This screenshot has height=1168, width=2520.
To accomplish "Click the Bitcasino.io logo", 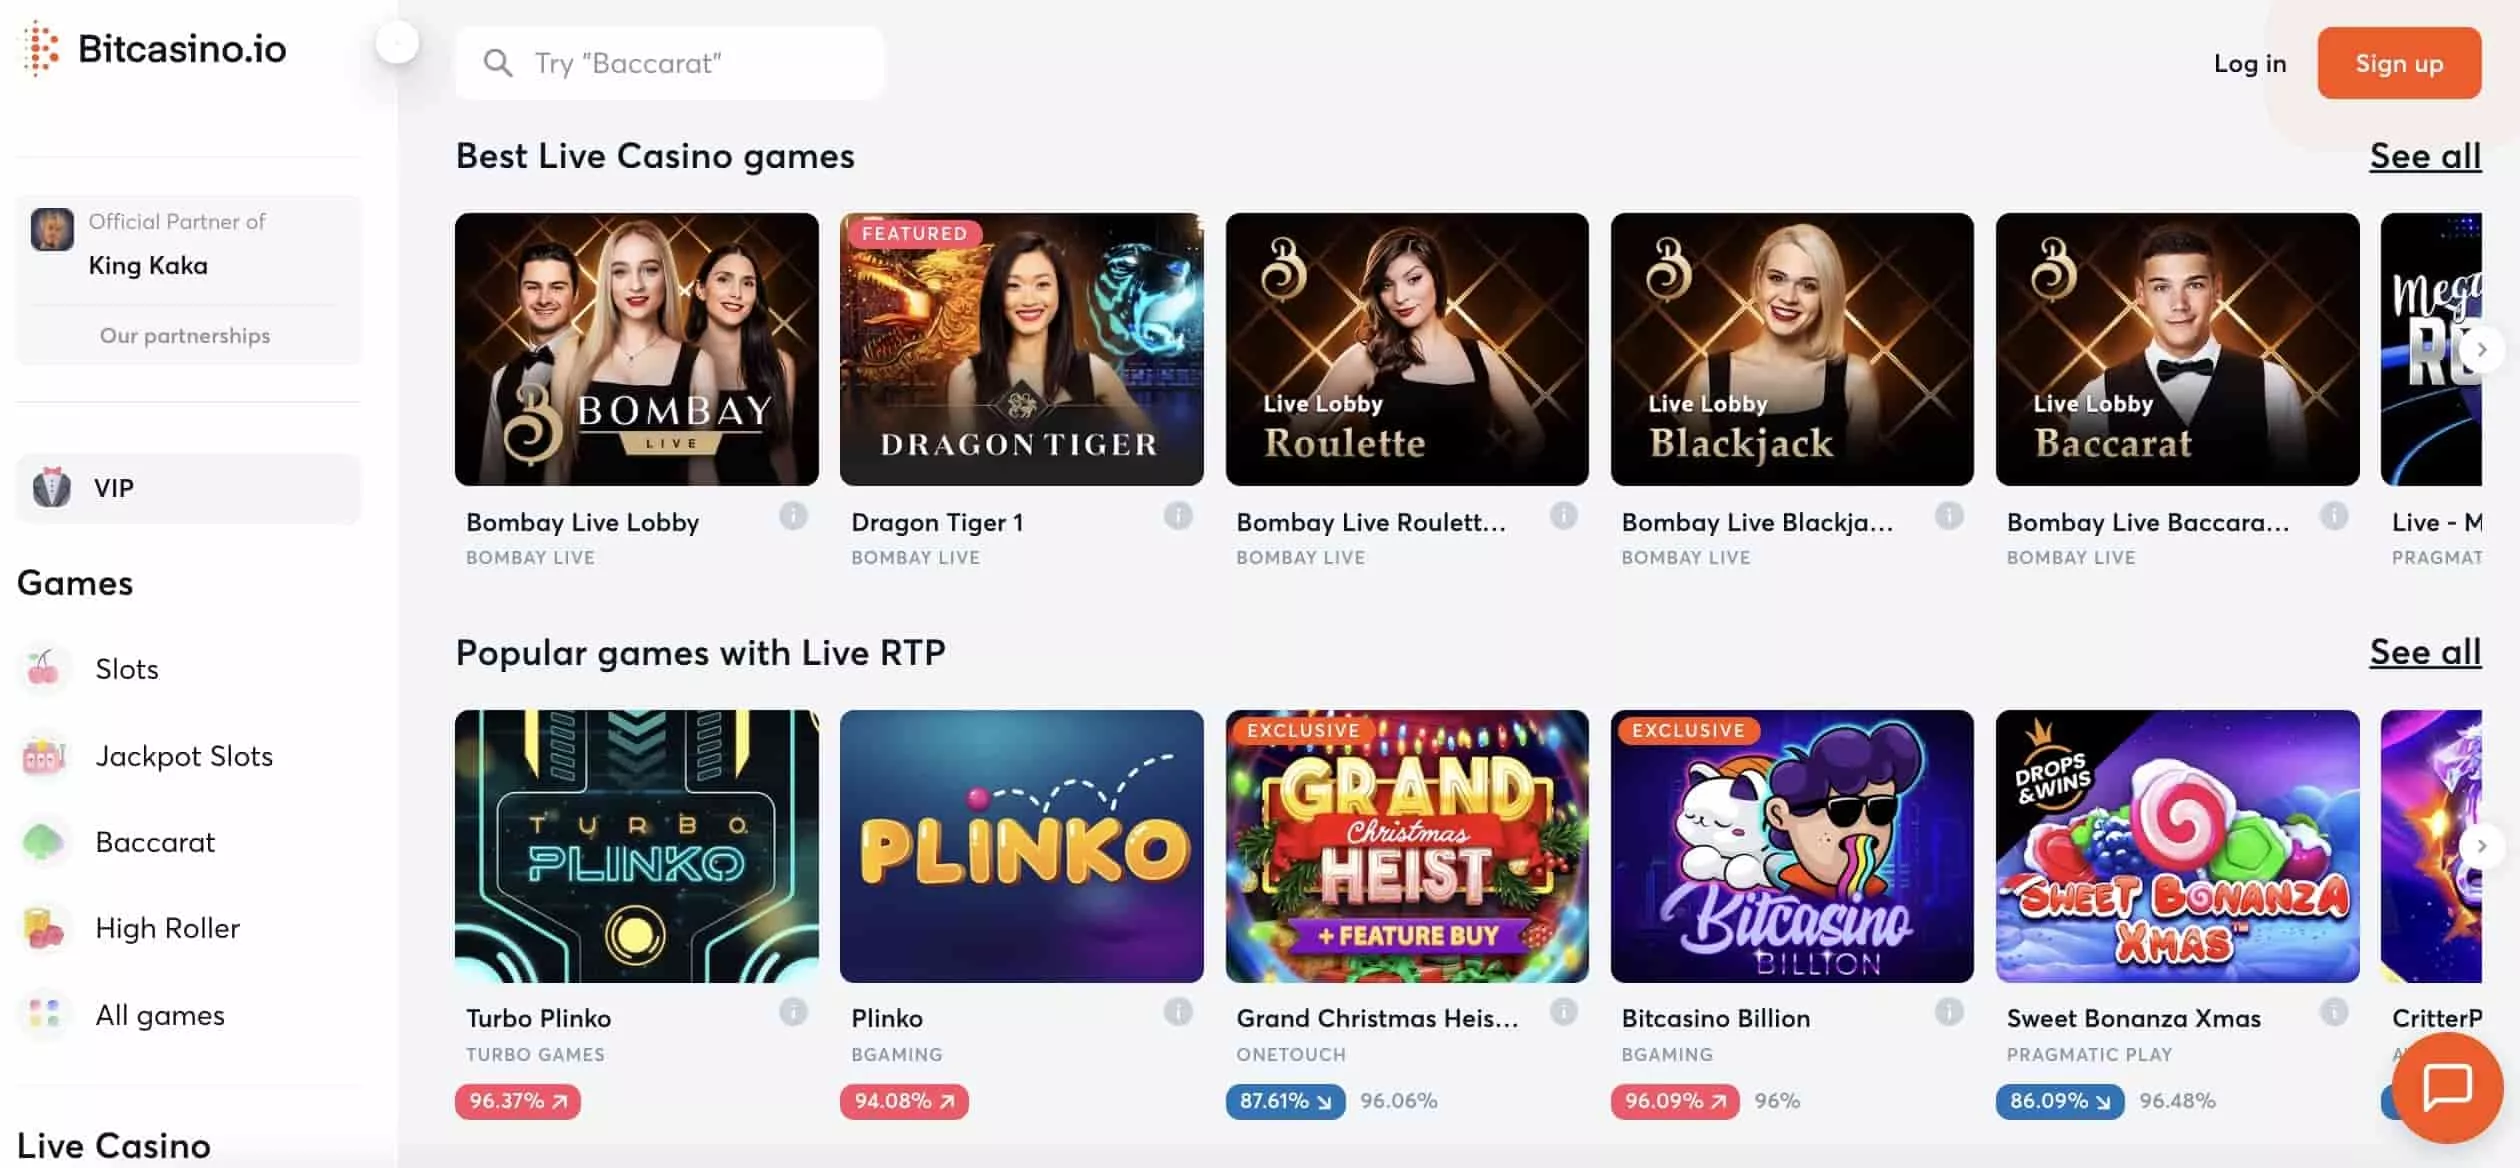I will coord(154,48).
